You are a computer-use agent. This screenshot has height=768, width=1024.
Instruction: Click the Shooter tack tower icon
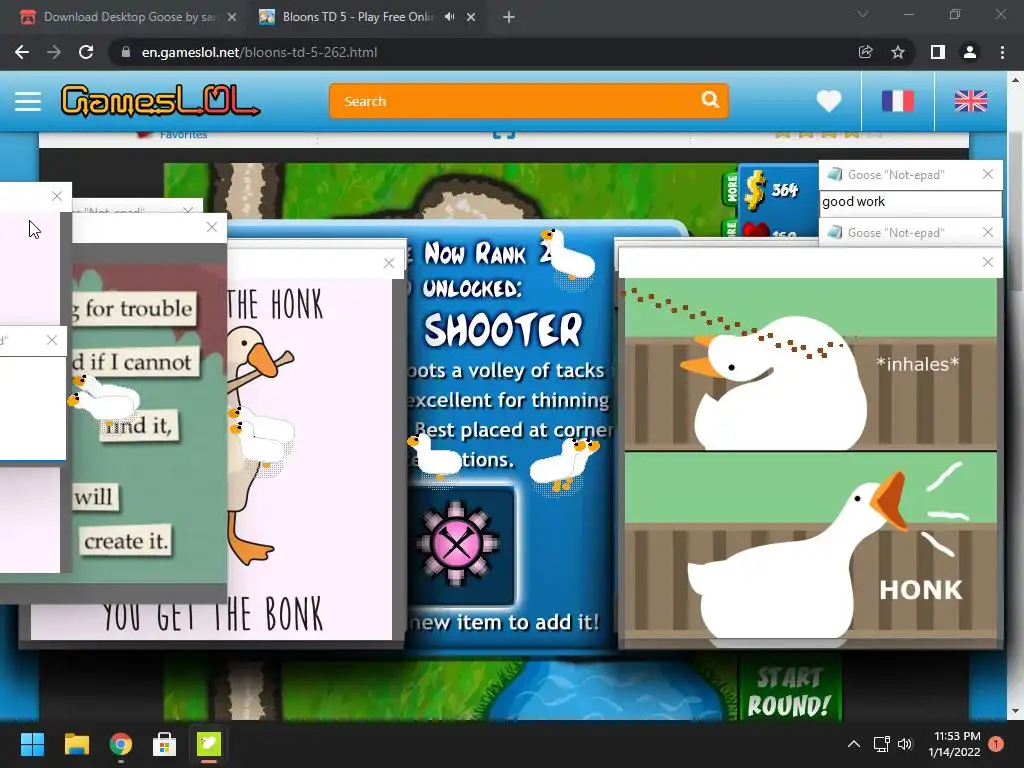click(x=457, y=544)
